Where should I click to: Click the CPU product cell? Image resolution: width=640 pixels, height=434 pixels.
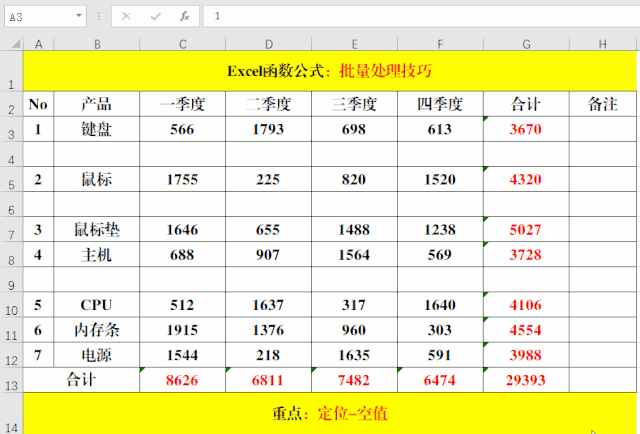[97, 305]
